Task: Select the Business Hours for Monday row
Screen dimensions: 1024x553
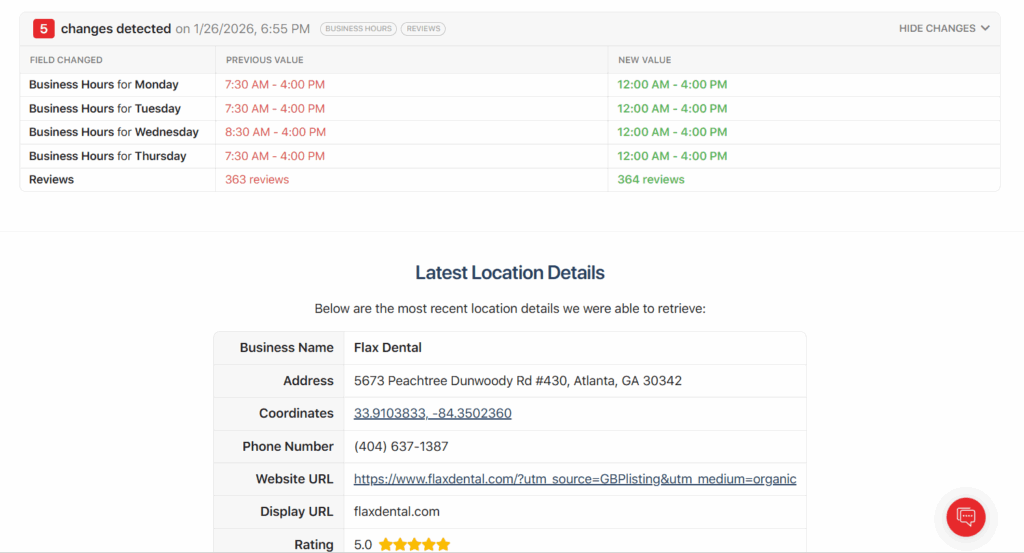Action: point(104,85)
